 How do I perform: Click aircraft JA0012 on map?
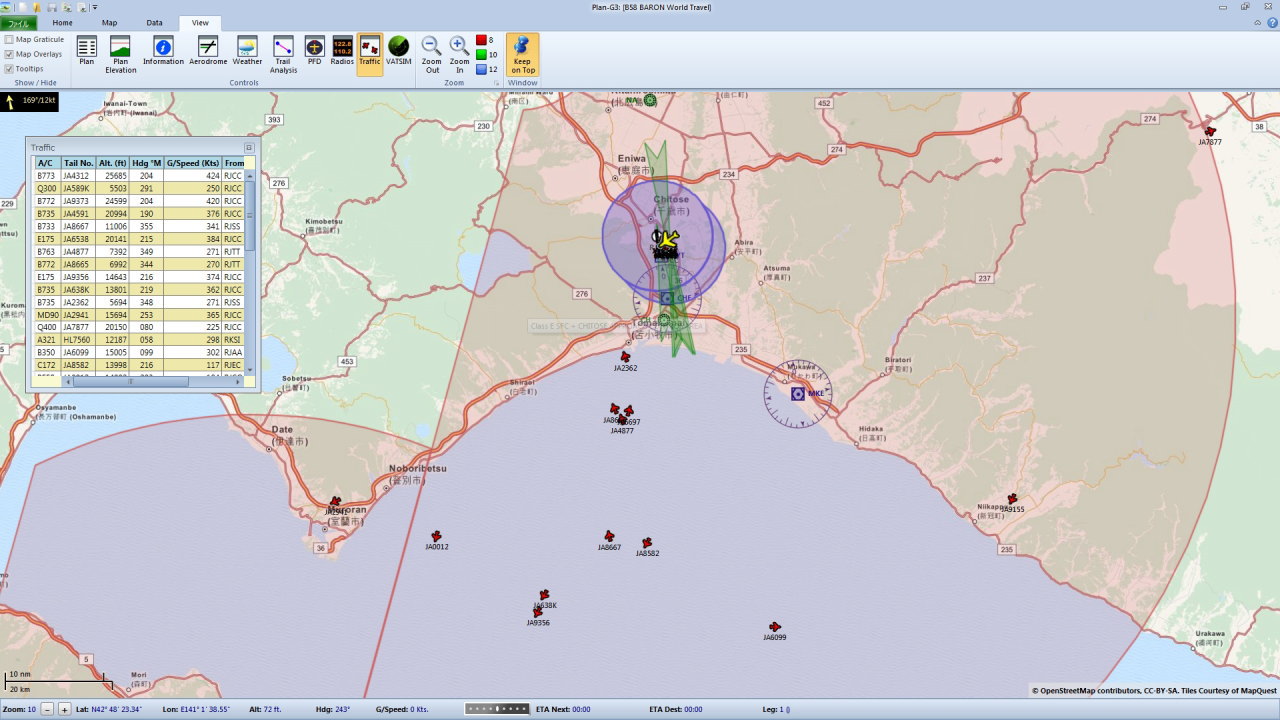click(436, 537)
